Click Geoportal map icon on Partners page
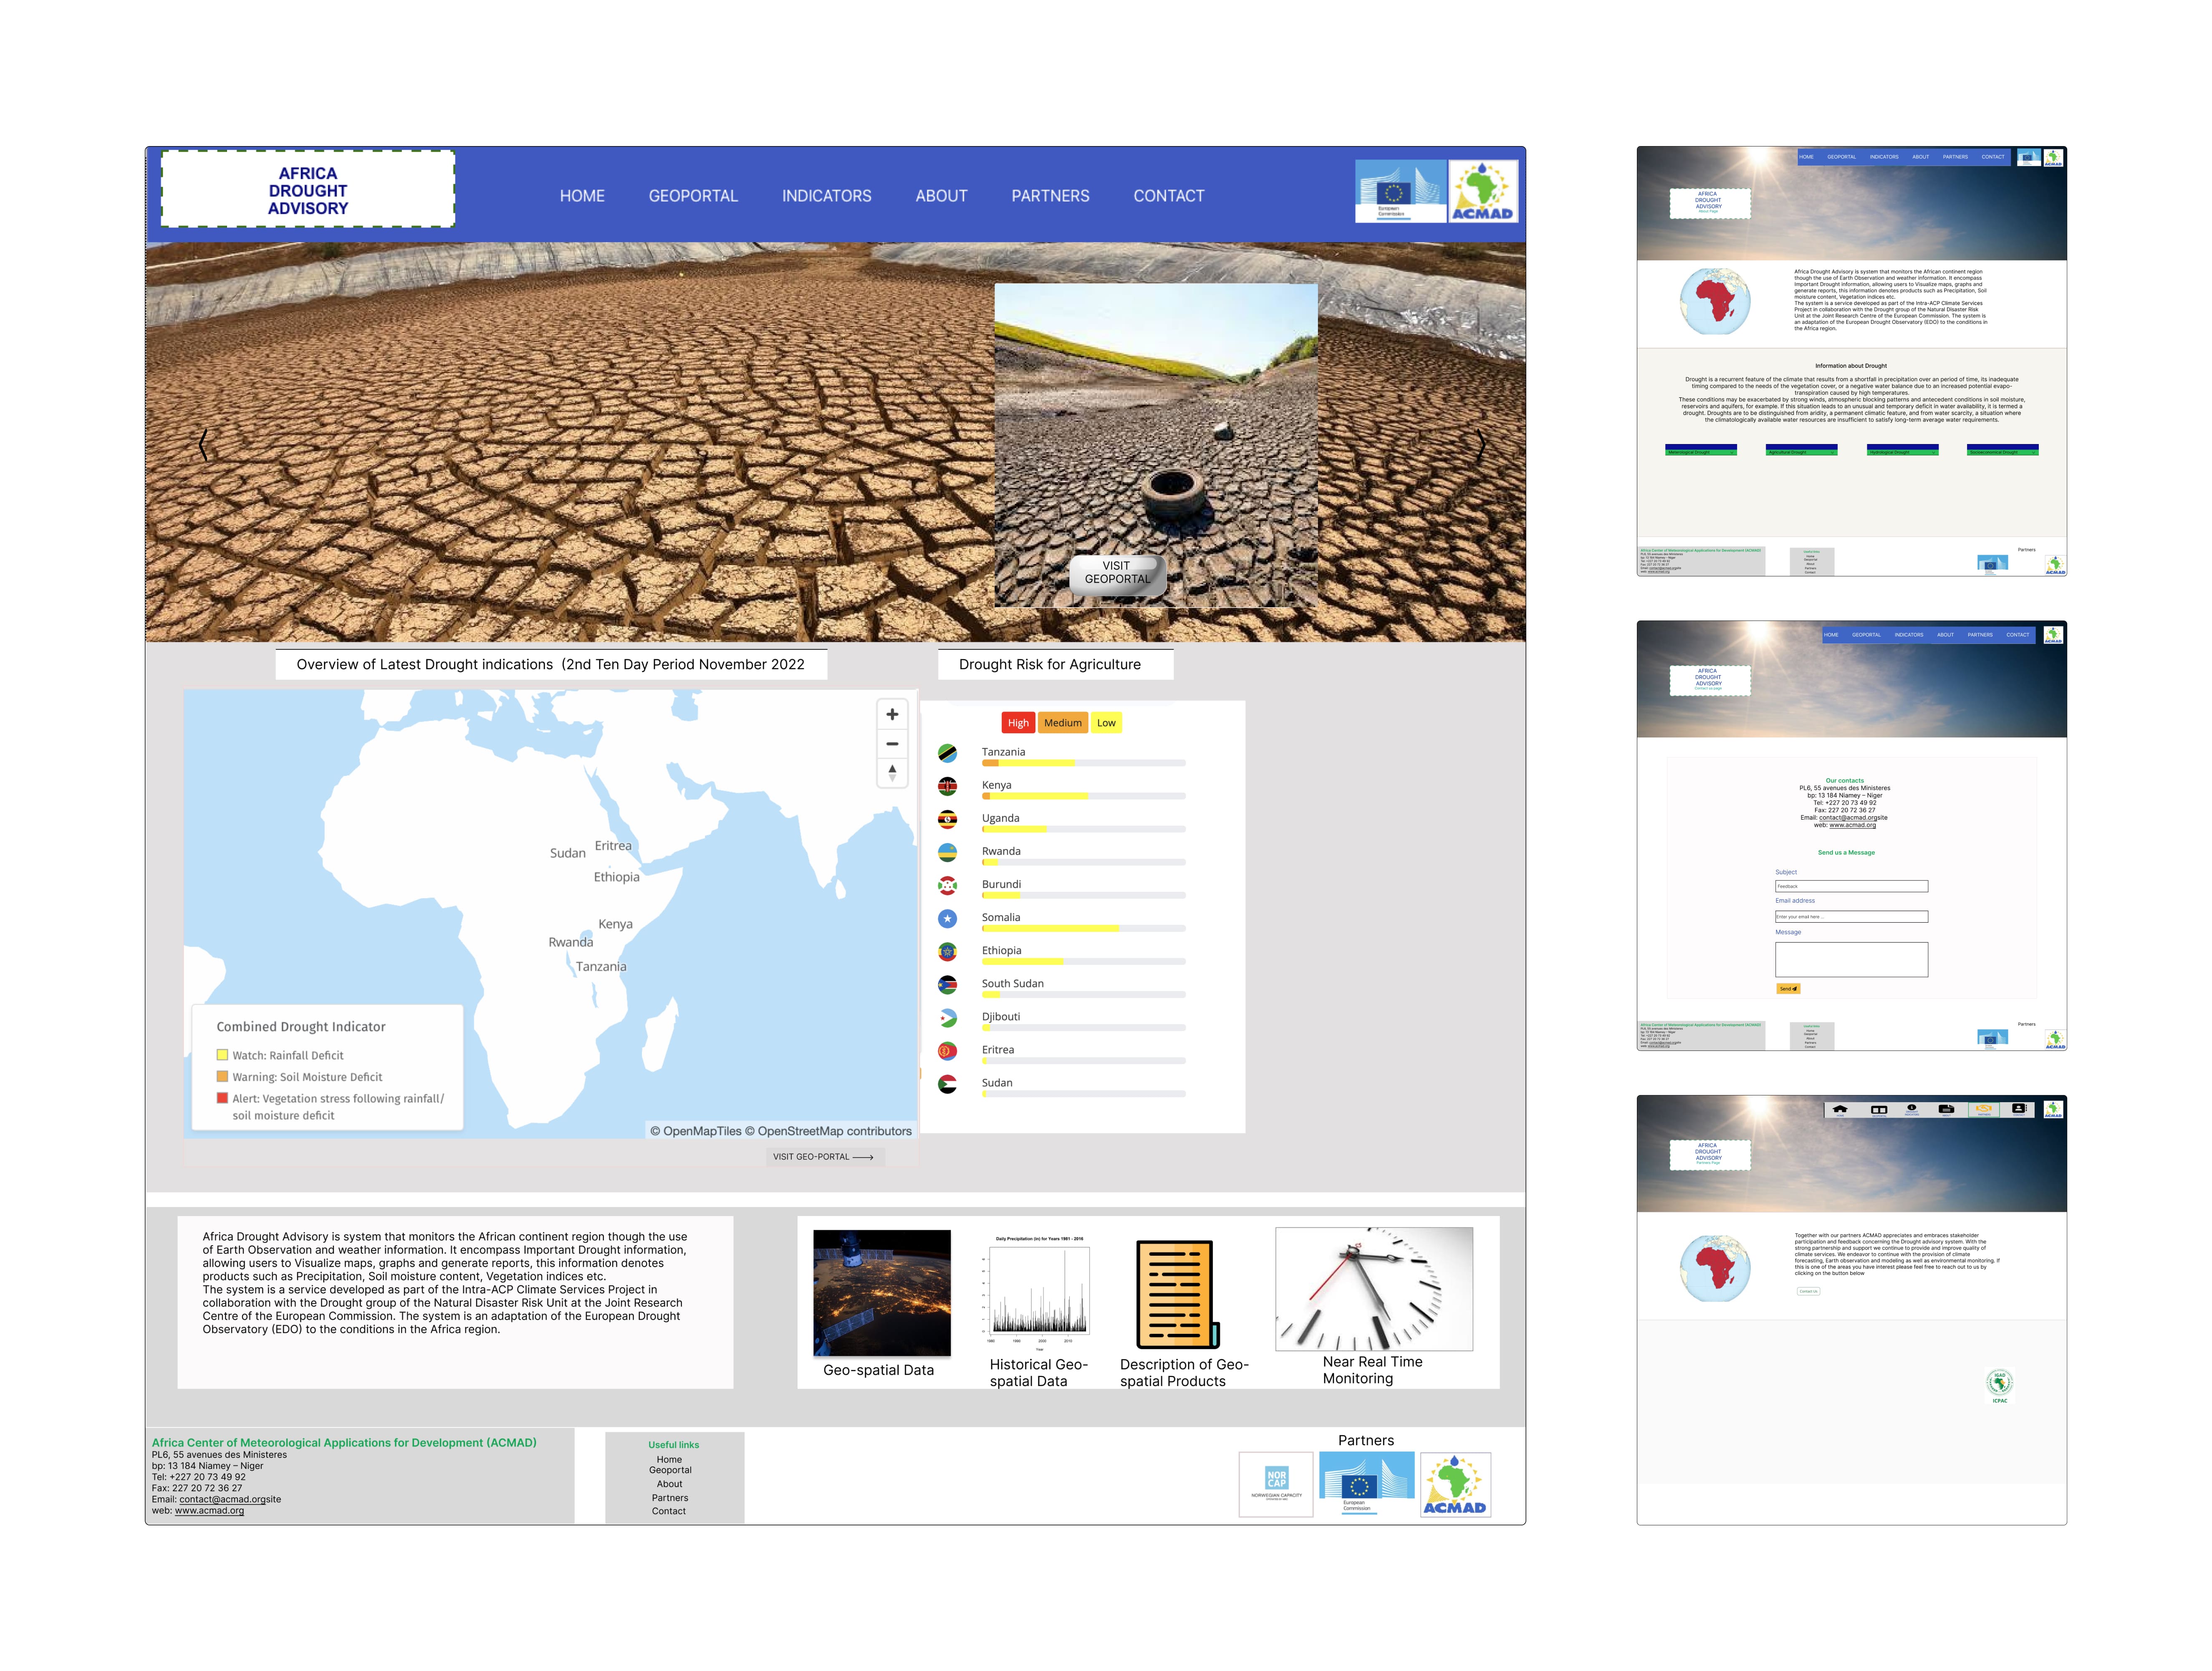Viewport: 2212px width, 1671px height. (1879, 1111)
